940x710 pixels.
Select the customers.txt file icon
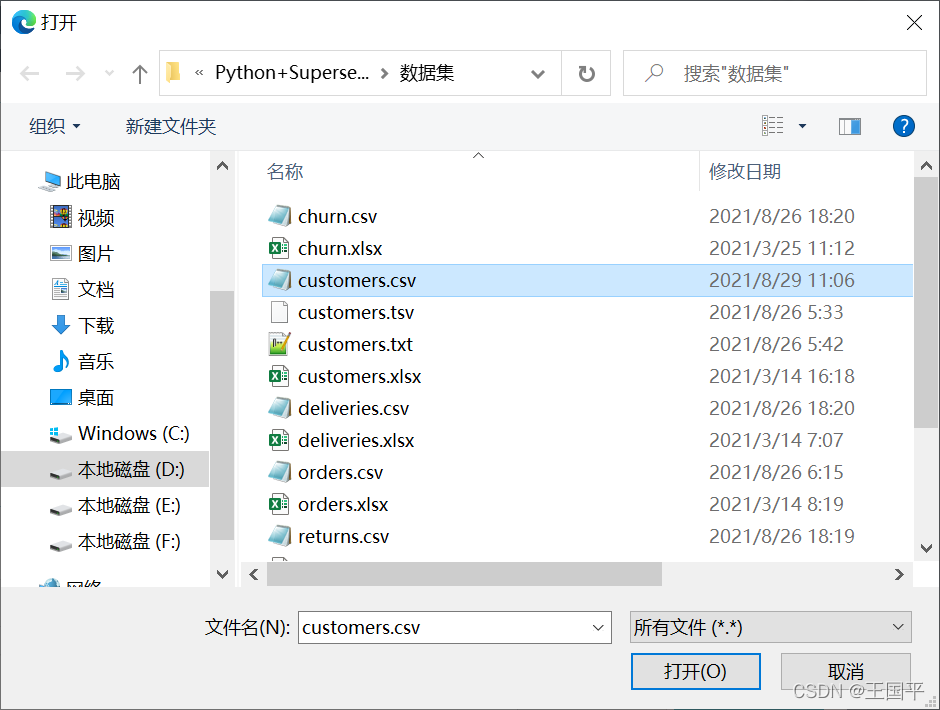pyautogui.click(x=279, y=345)
